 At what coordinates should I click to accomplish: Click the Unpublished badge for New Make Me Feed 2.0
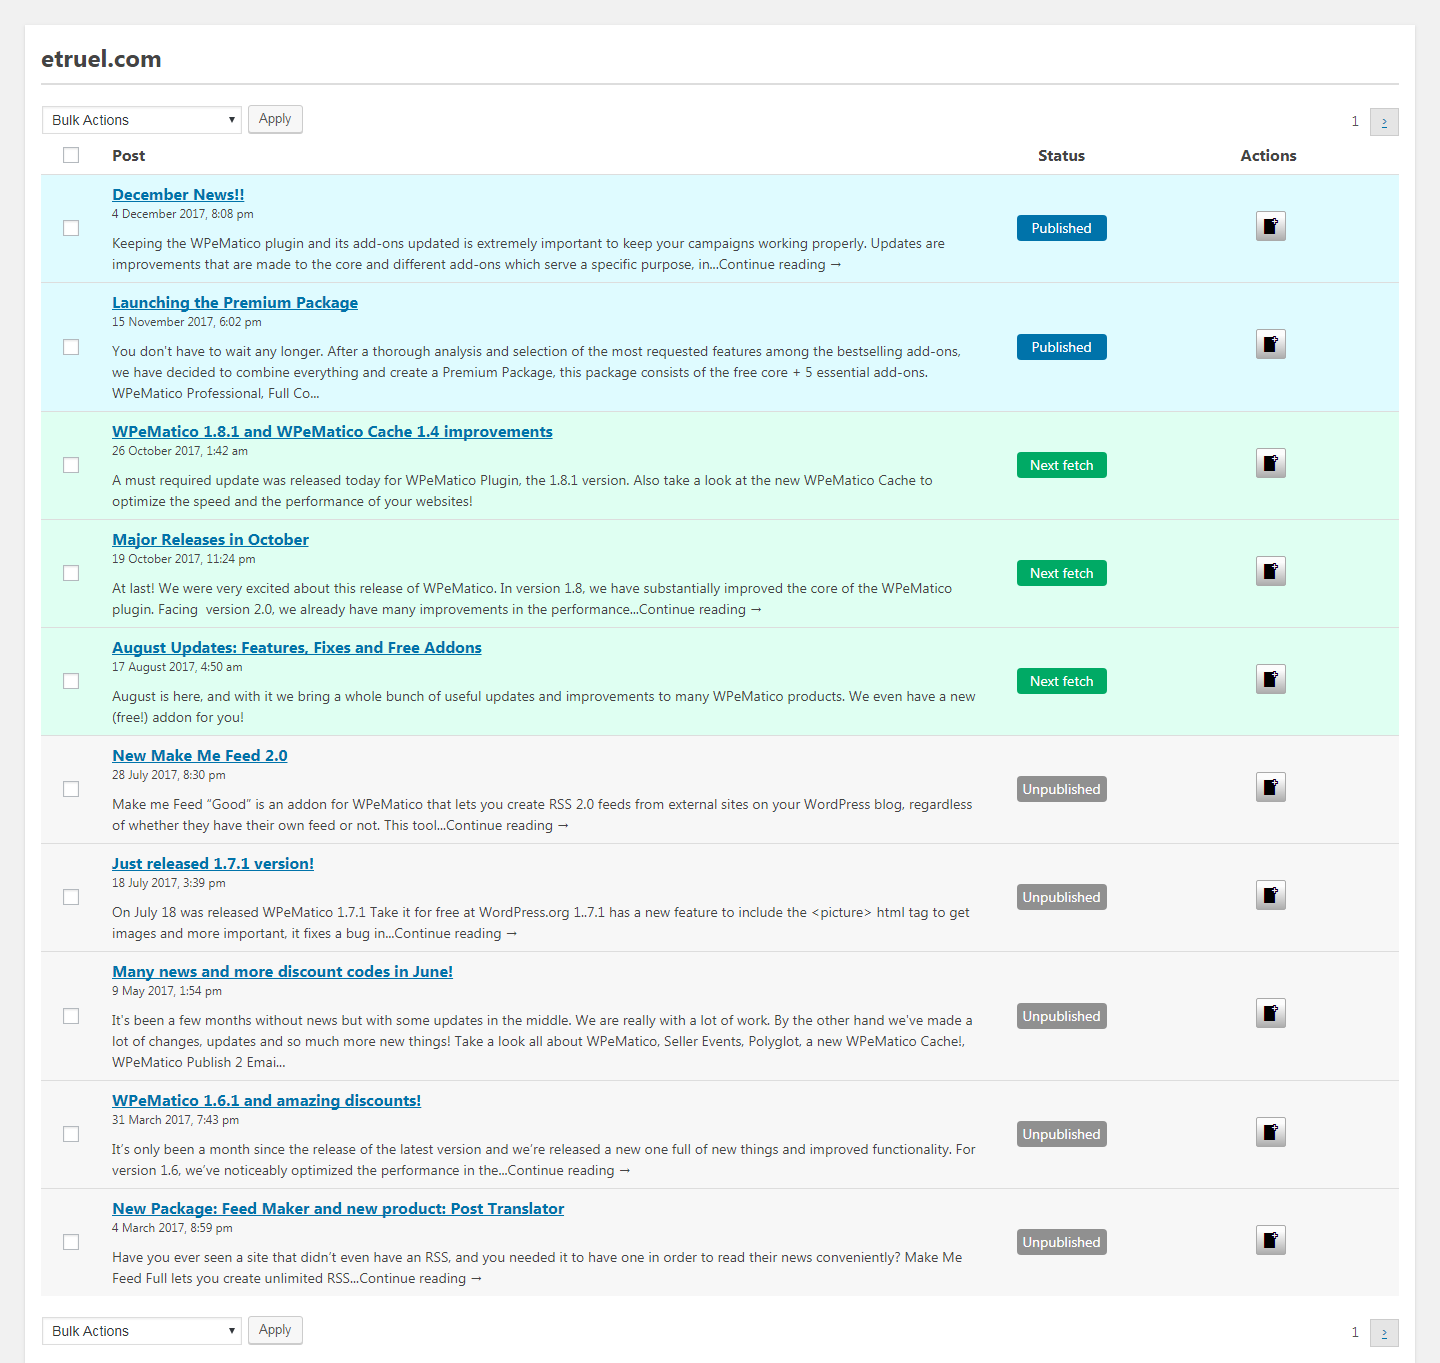tap(1061, 789)
